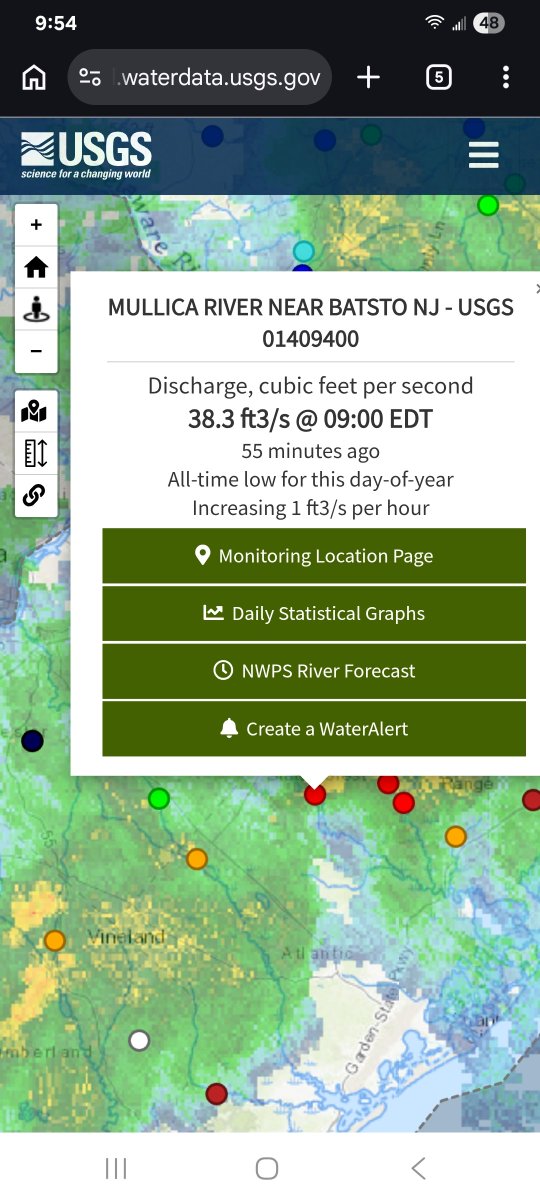Open a new browser tab with the plus icon
The width and height of the screenshot is (540, 1200).
tap(369, 77)
